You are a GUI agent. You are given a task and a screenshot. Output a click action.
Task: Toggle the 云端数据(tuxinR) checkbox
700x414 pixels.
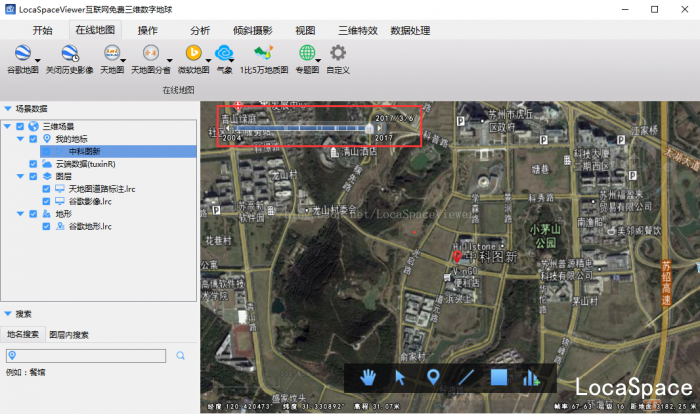click(x=33, y=164)
